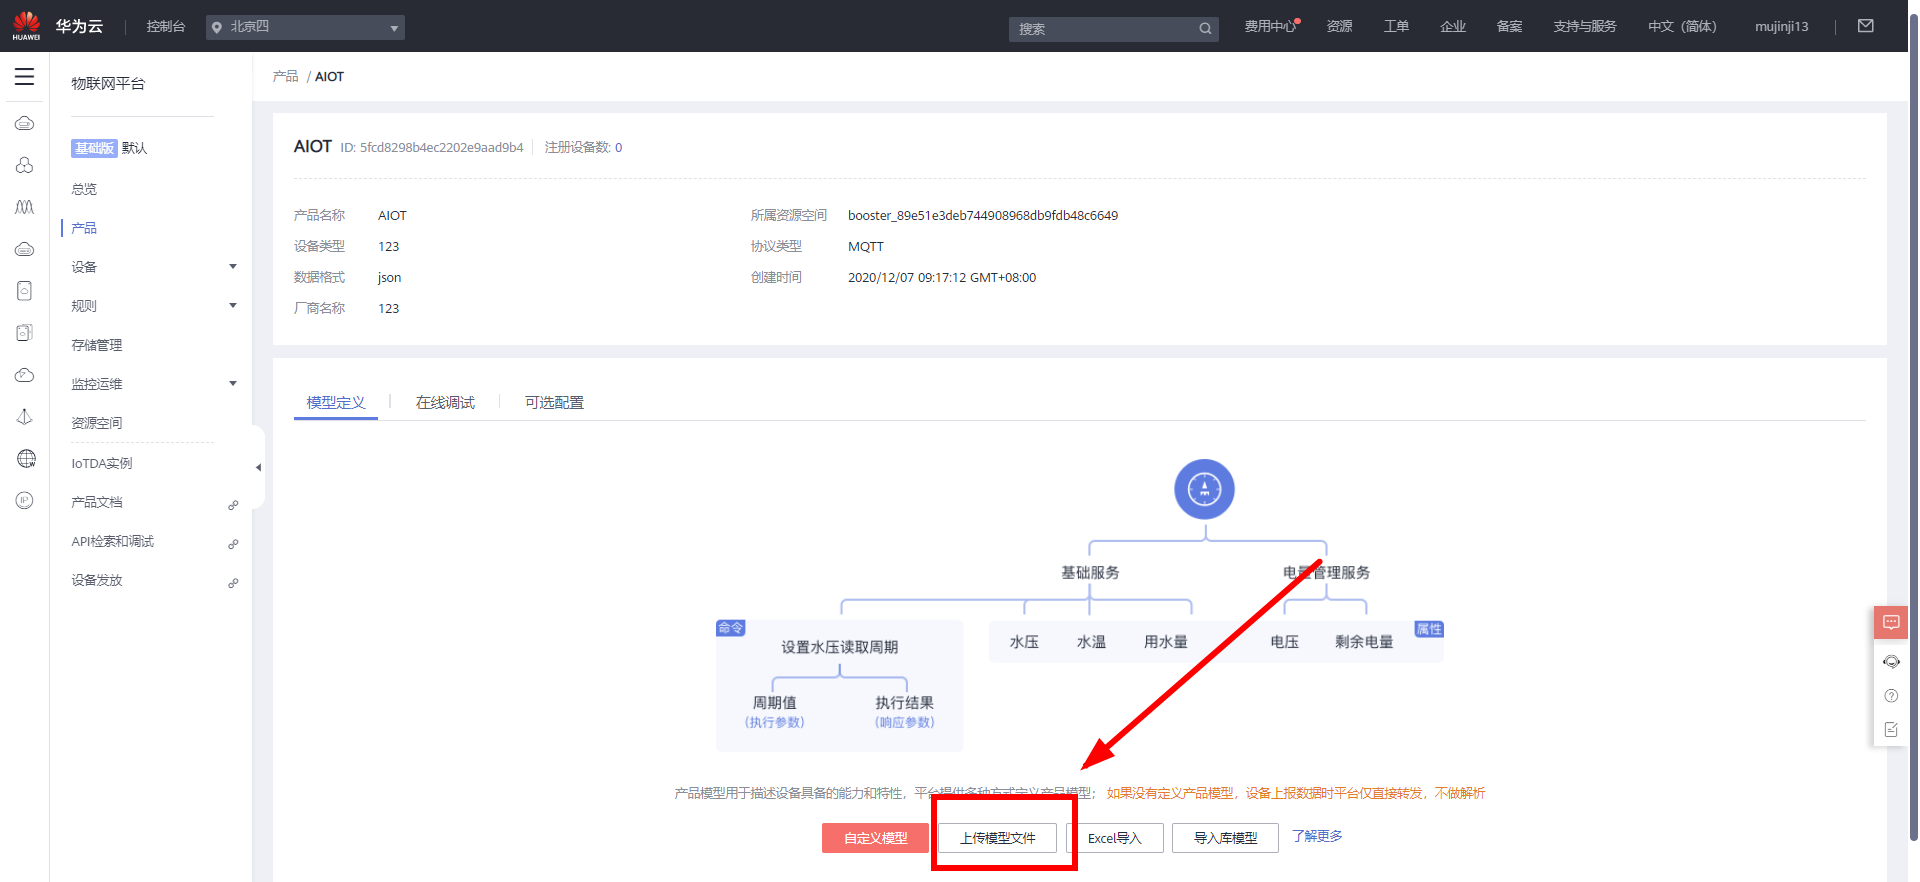Click the 电压 property in the model
The height and width of the screenshot is (882, 1920).
tap(1285, 642)
